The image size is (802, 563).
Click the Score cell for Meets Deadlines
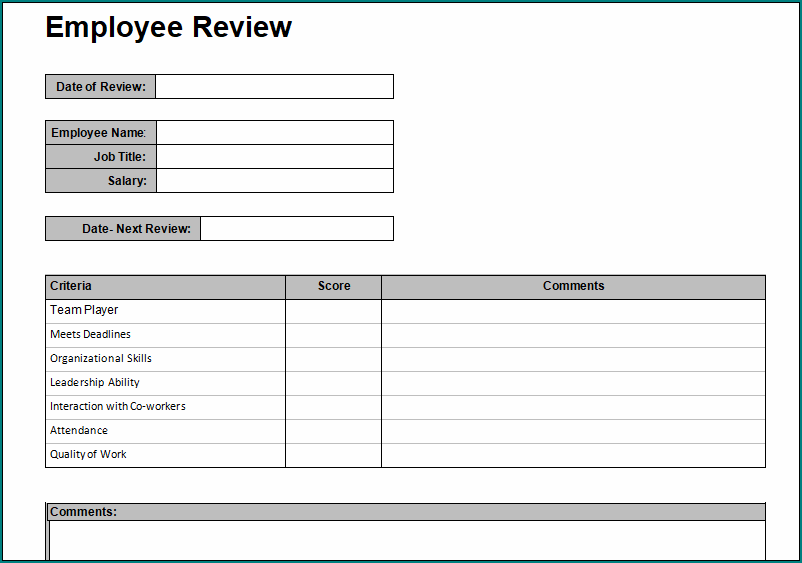pyautogui.click(x=333, y=335)
